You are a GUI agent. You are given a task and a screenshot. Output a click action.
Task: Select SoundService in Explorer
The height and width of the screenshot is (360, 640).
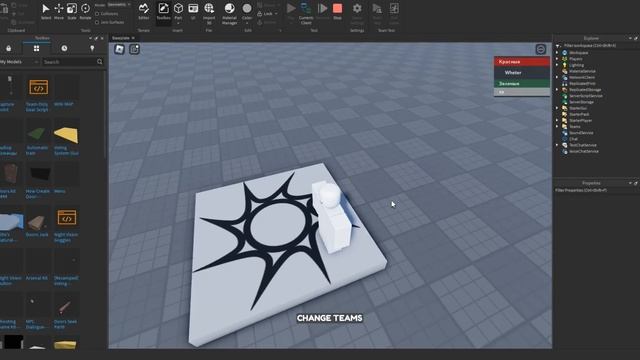(x=581, y=133)
